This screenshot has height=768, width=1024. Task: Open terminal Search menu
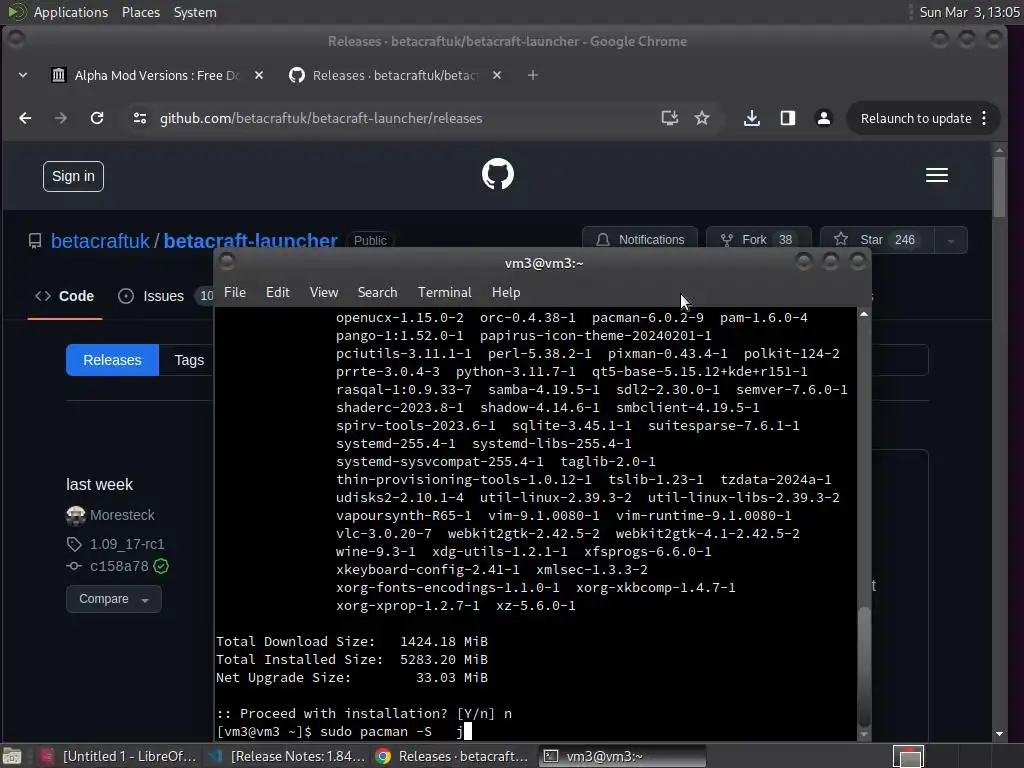click(377, 293)
